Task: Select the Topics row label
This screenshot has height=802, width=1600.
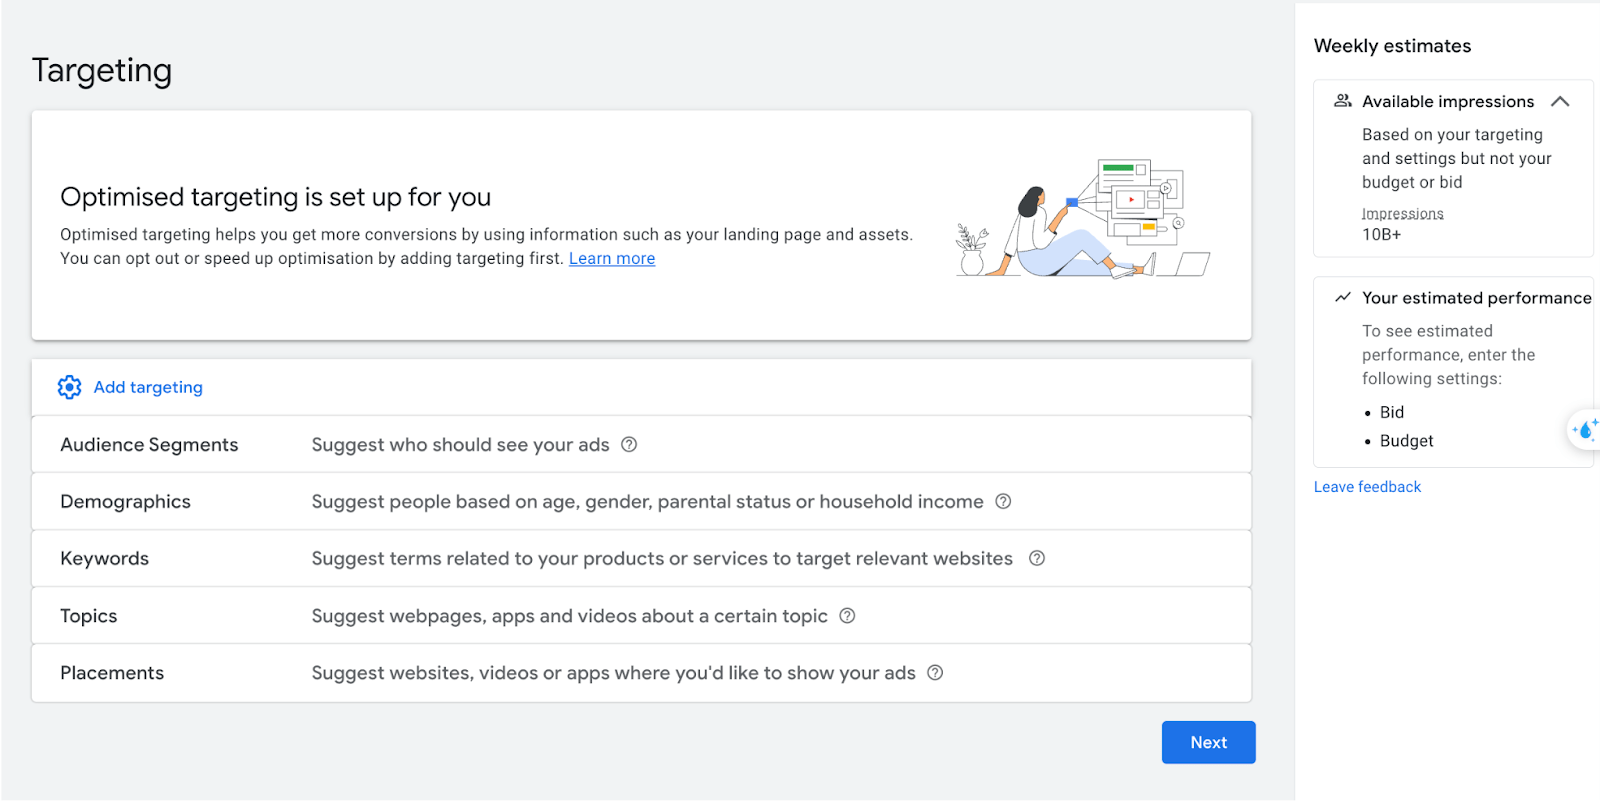Action: point(88,616)
